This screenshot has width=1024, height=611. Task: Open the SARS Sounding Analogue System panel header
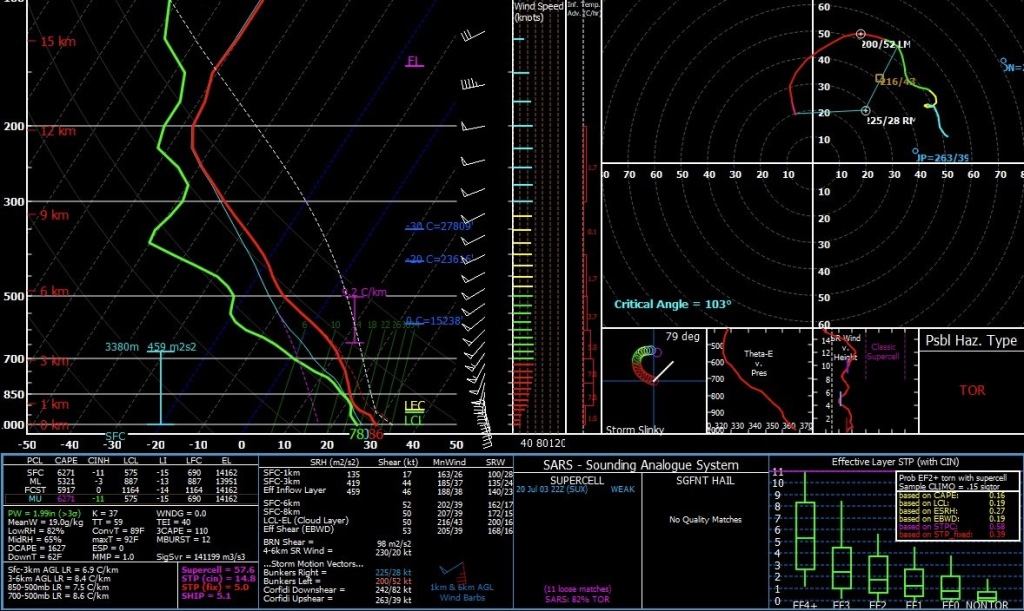click(x=639, y=465)
